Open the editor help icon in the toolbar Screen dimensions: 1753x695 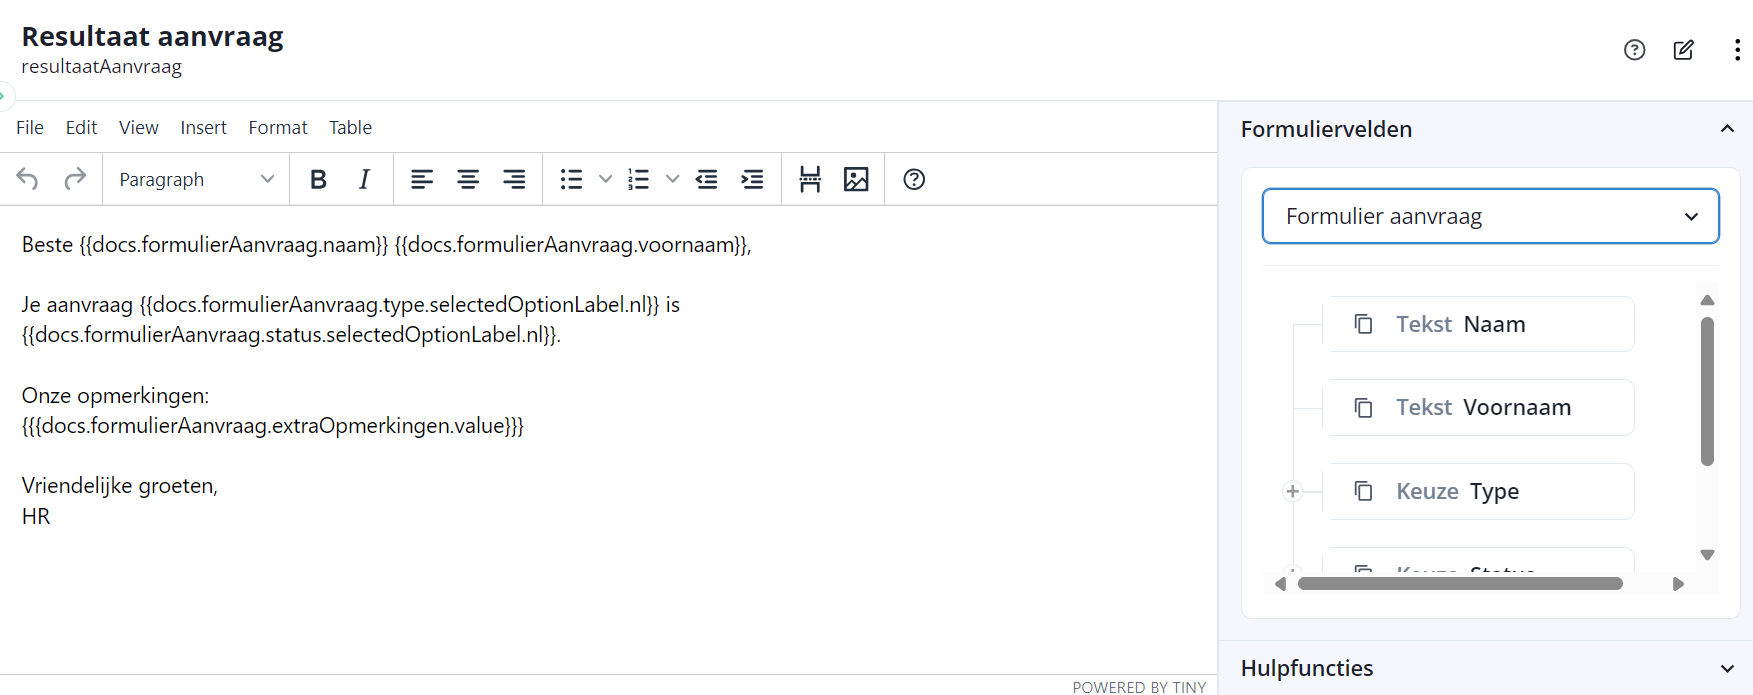(914, 179)
